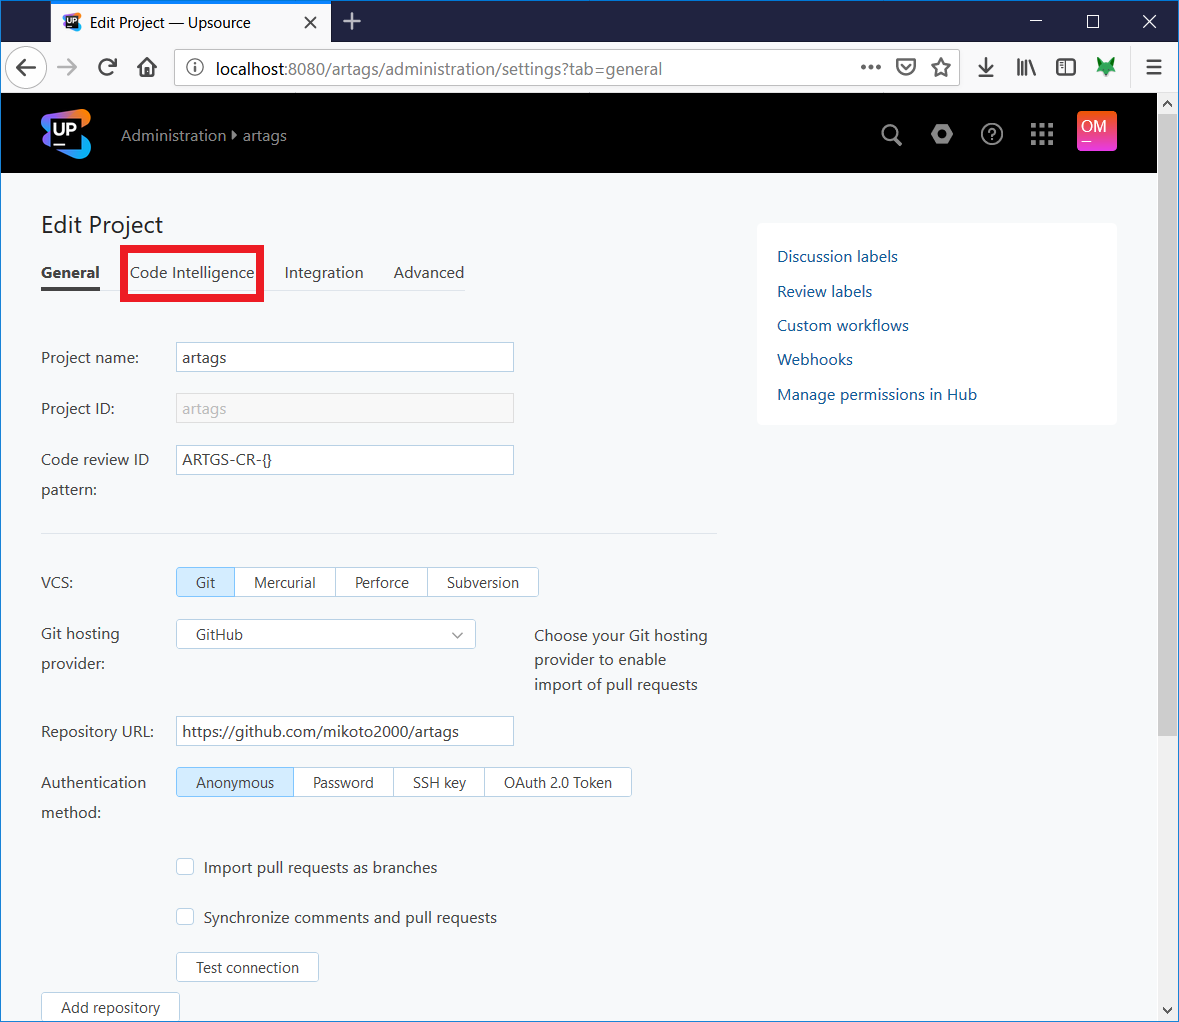
Task: Select the Mercurial VCS option
Action: tap(284, 582)
